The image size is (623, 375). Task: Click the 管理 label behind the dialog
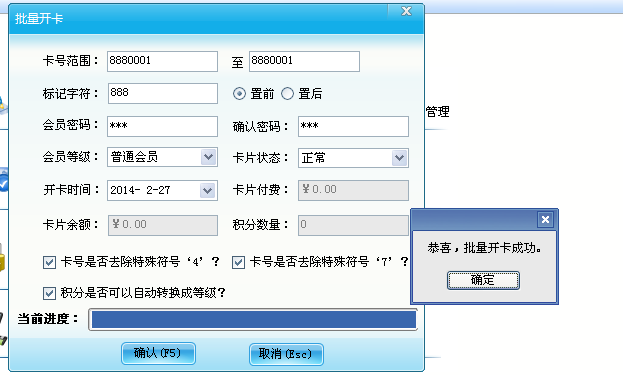[437, 112]
